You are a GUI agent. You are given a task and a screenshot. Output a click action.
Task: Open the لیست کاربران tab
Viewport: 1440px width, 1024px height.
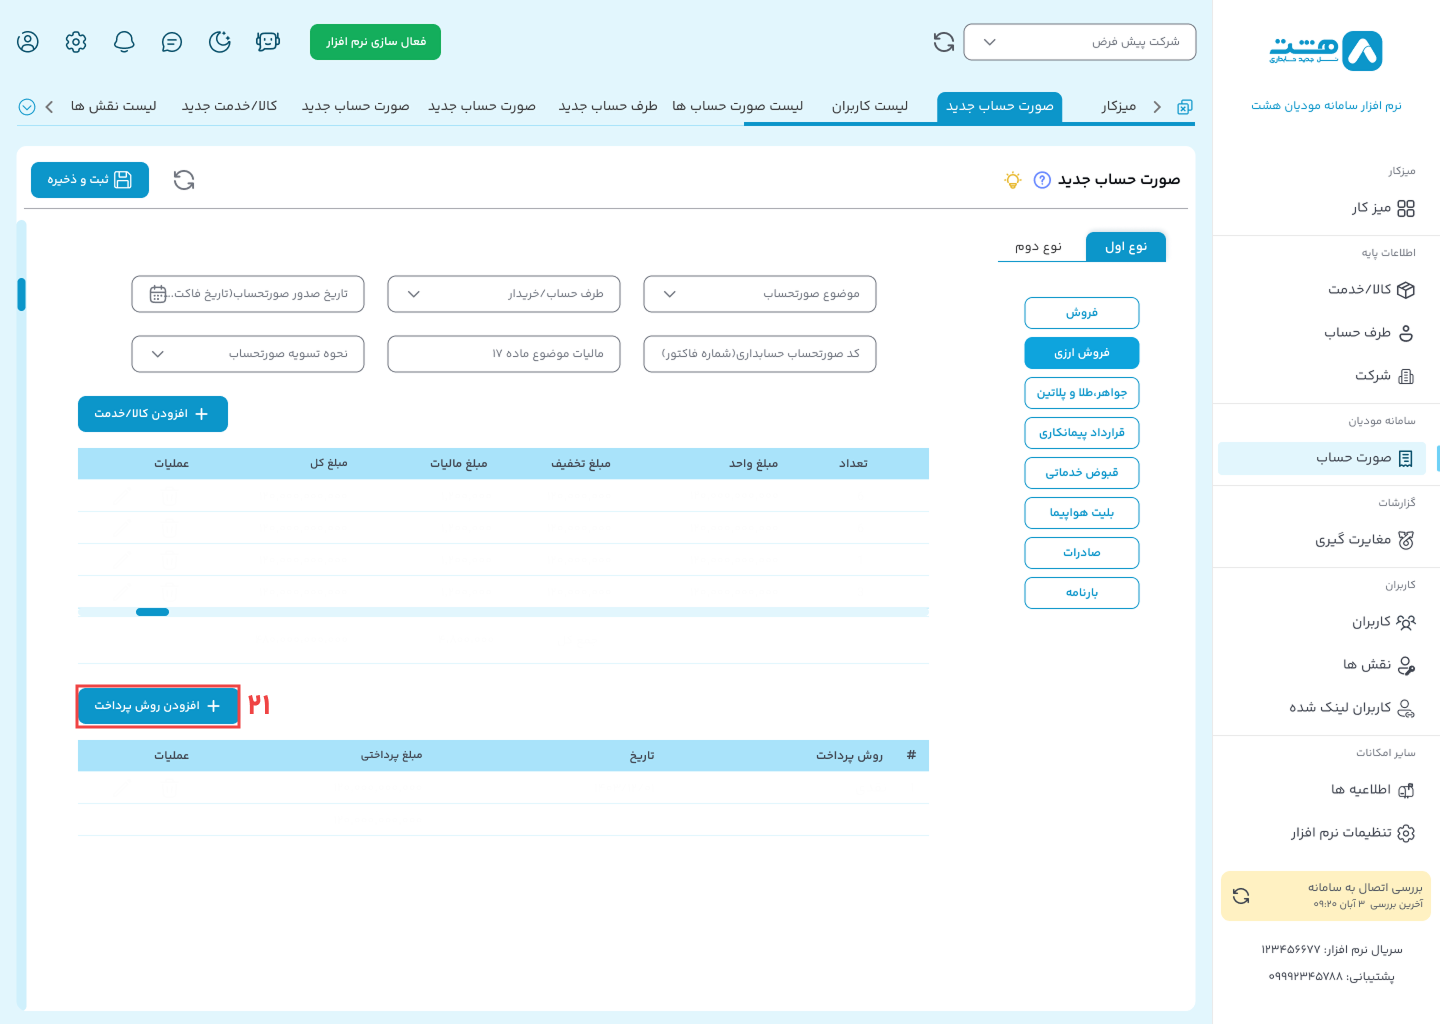tap(869, 106)
